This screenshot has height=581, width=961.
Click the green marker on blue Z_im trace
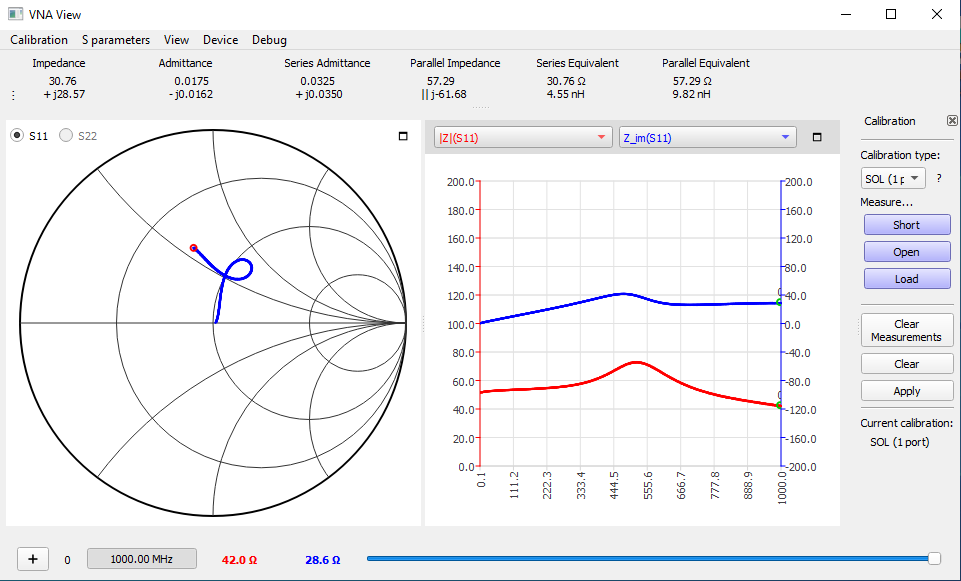click(x=780, y=302)
